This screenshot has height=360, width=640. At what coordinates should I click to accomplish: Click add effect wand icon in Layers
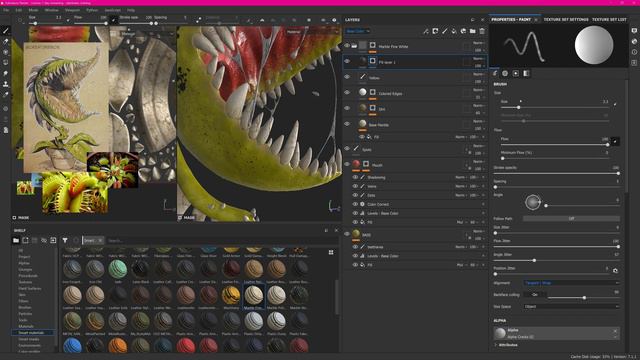coord(426,31)
